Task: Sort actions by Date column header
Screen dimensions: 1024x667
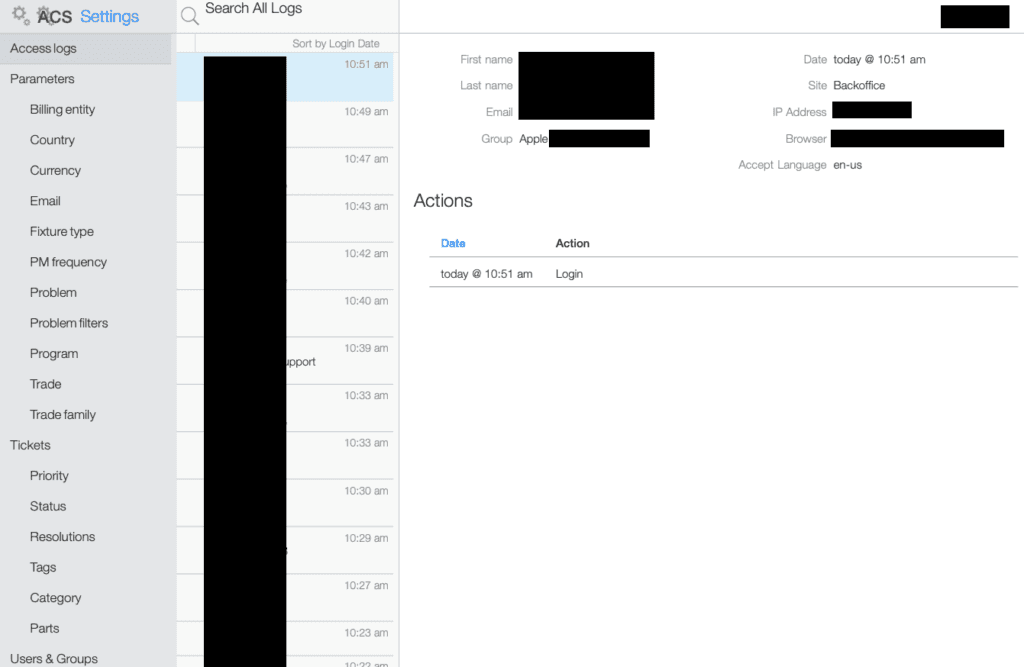Action: point(453,243)
